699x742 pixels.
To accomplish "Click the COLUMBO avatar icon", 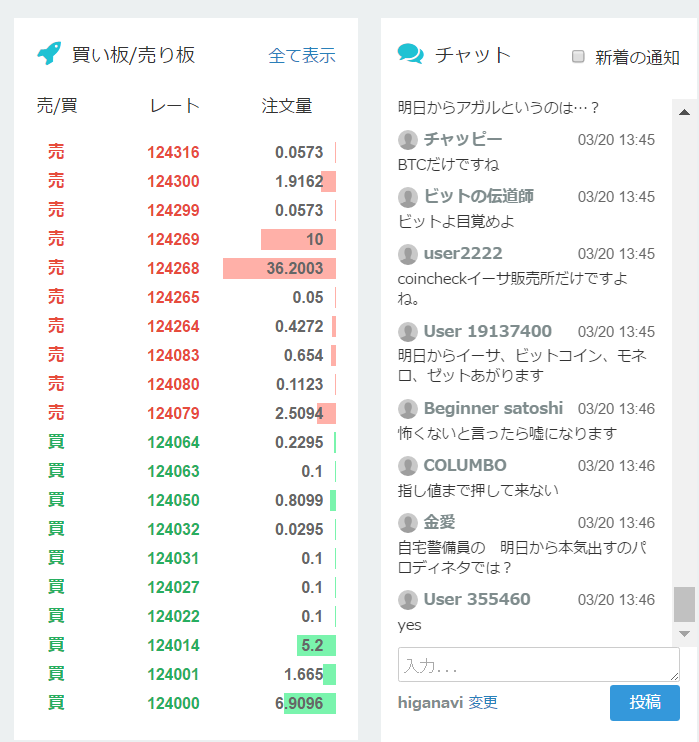I will [407, 466].
